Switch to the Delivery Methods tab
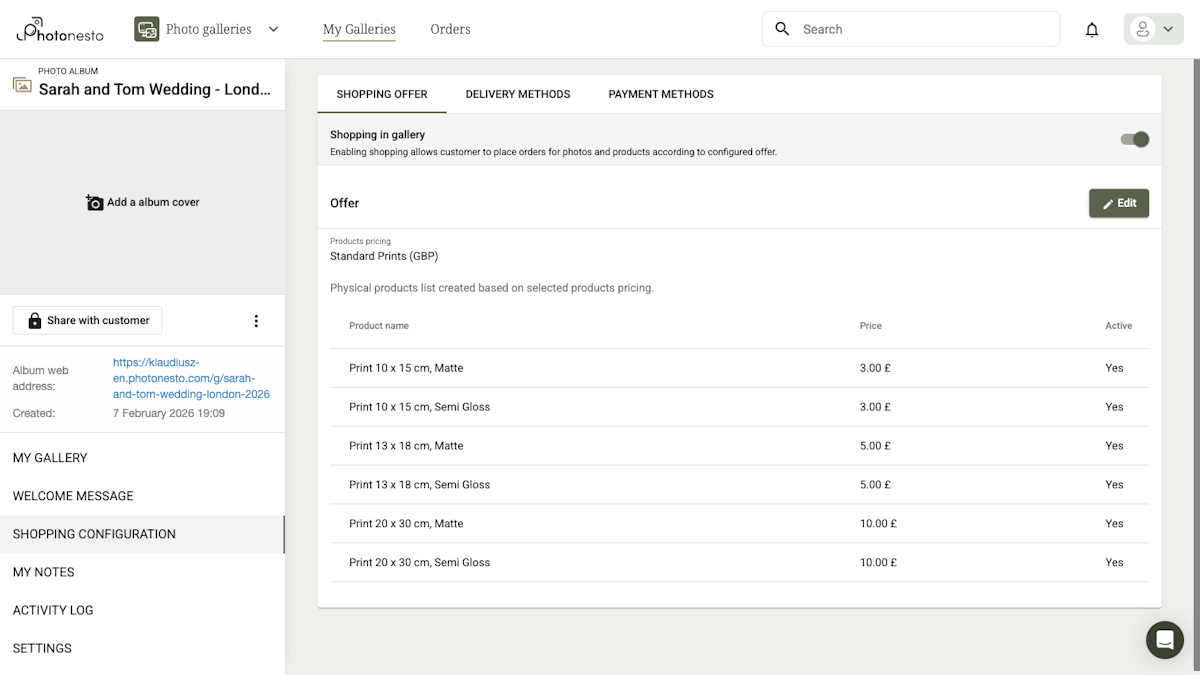Viewport: 1200px width, 675px height. pos(517,94)
